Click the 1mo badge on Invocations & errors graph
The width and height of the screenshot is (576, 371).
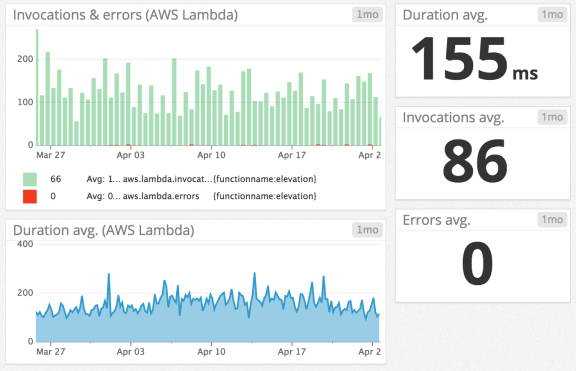(x=367, y=15)
